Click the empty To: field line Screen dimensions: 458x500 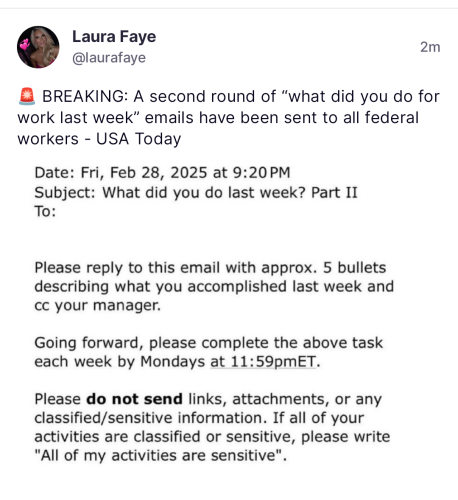(45, 211)
